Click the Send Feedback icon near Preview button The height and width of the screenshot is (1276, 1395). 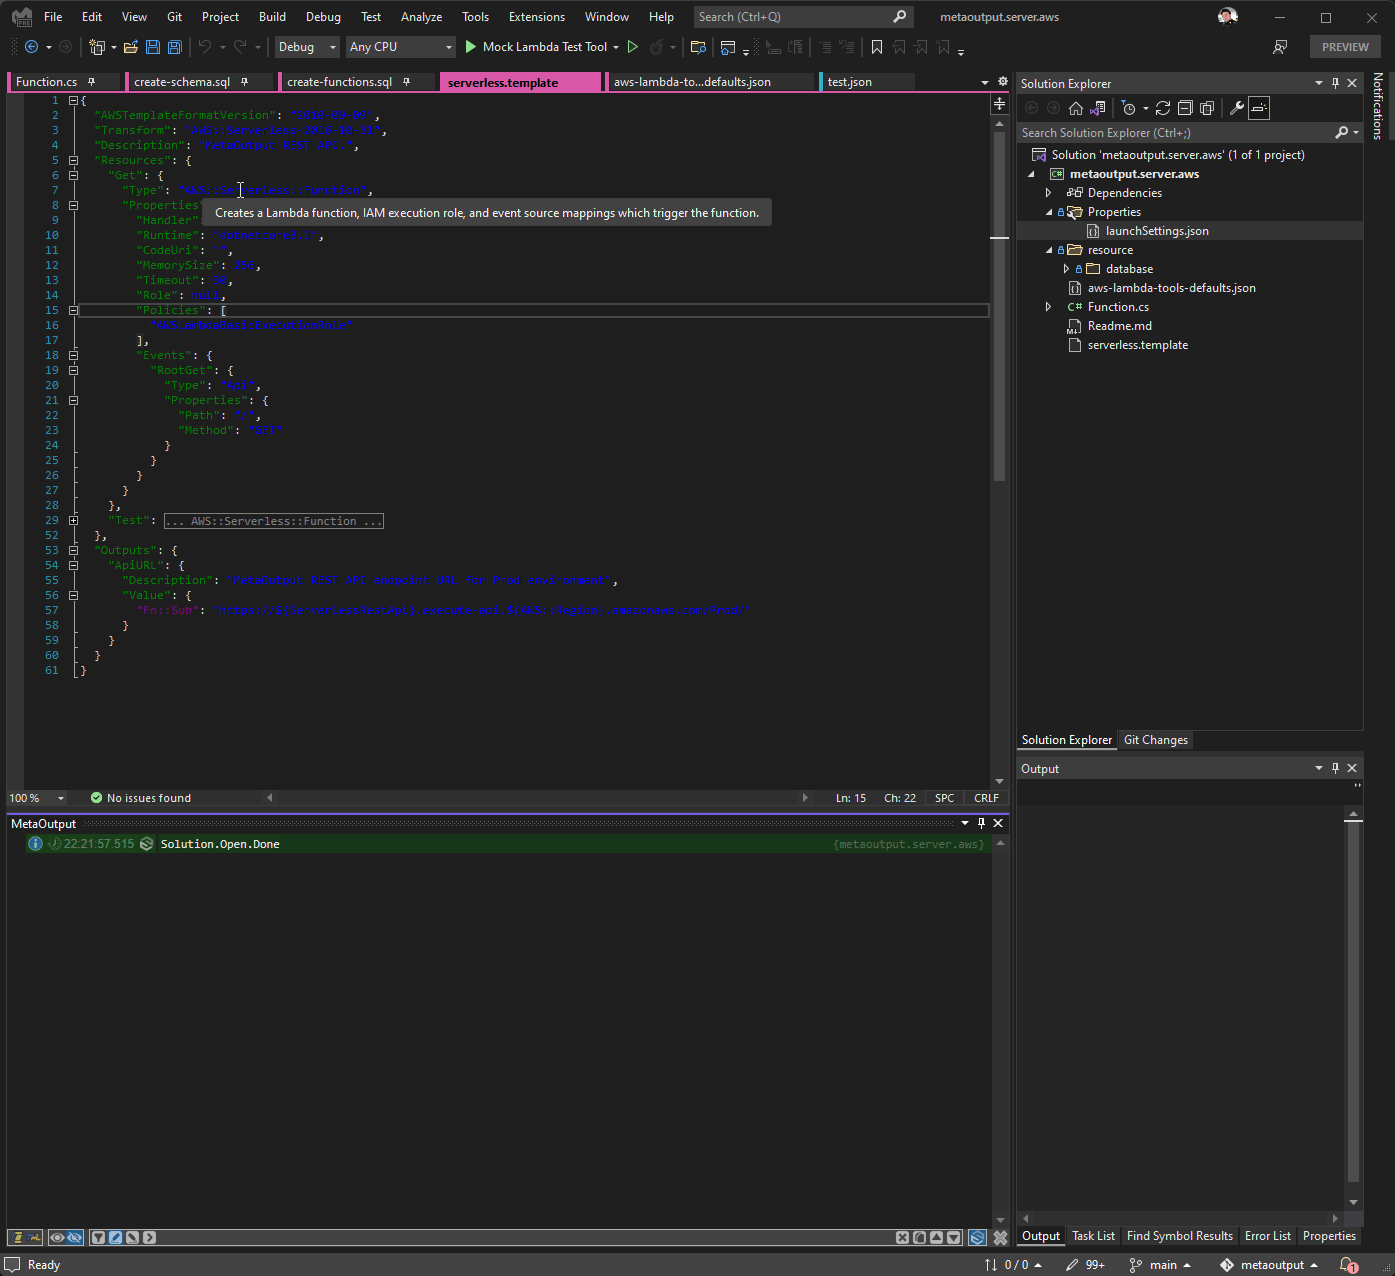point(1281,47)
